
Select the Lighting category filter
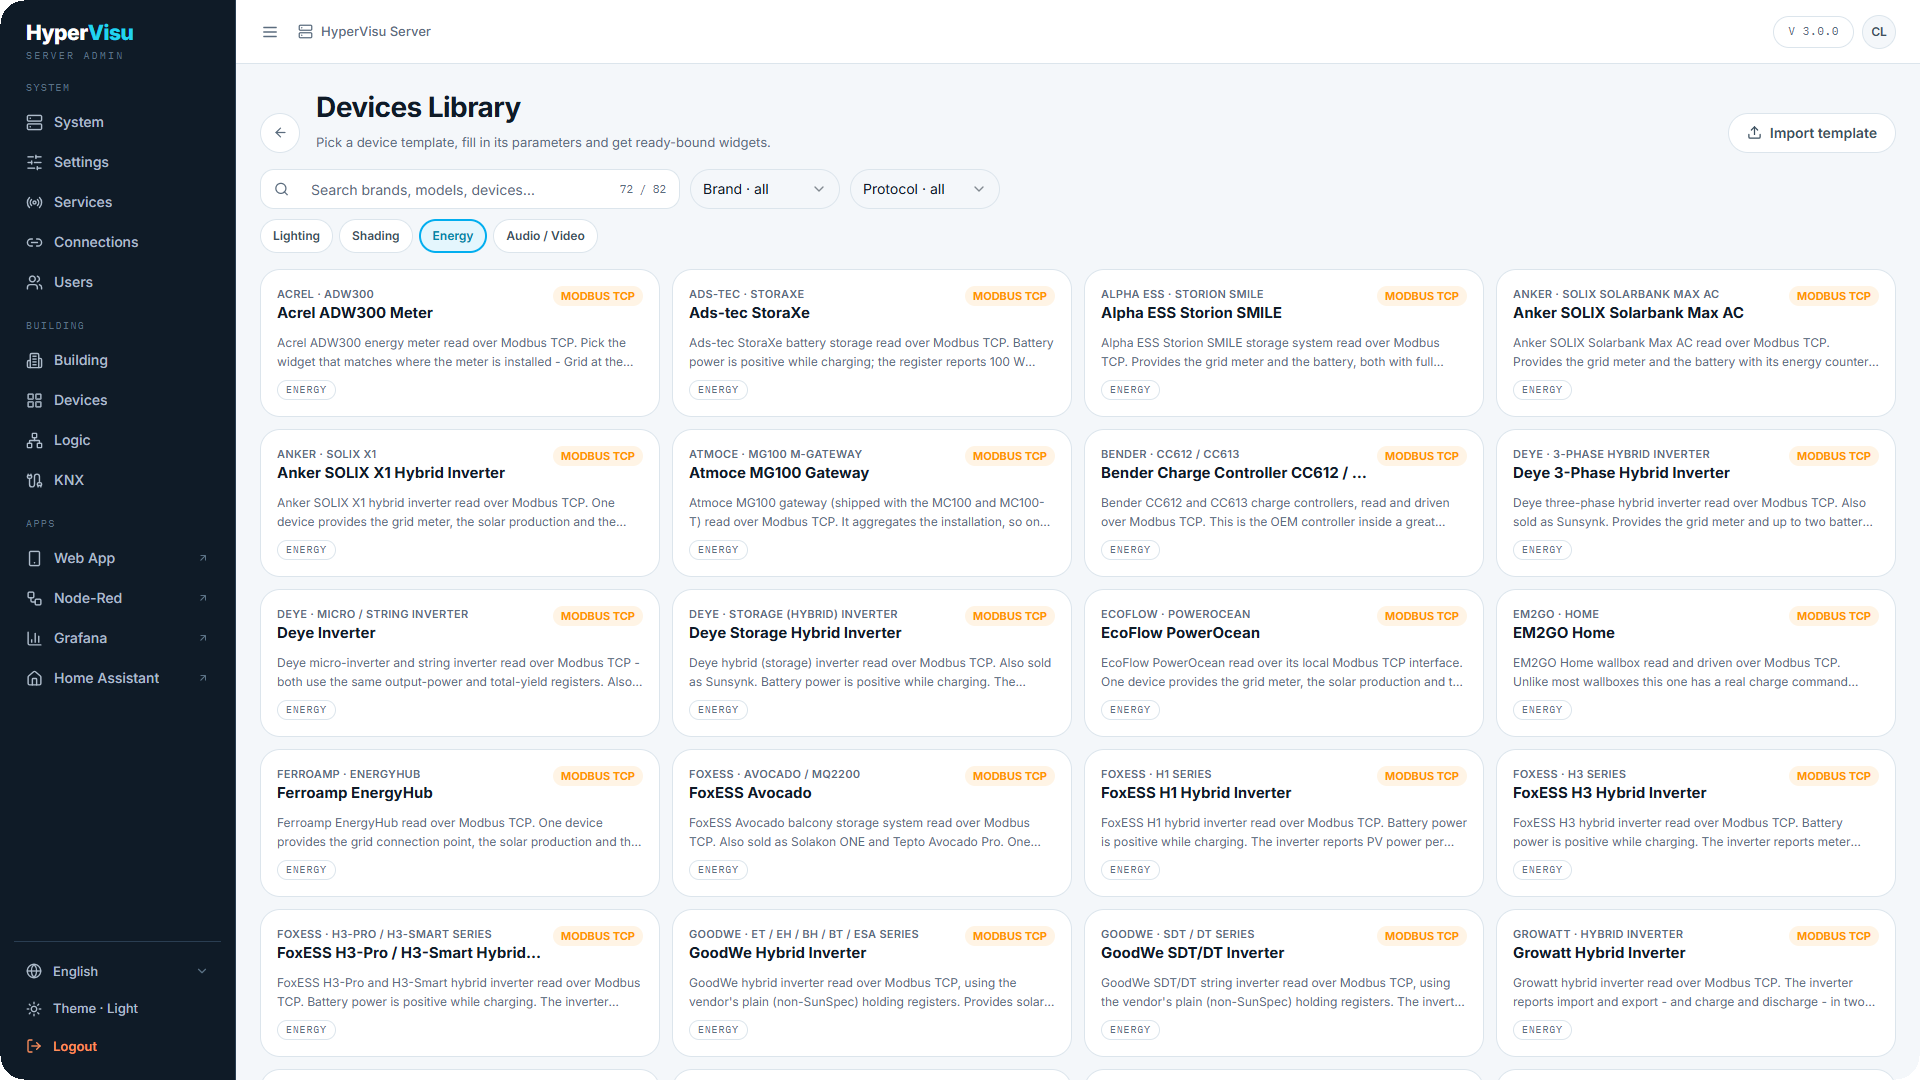coord(296,236)
